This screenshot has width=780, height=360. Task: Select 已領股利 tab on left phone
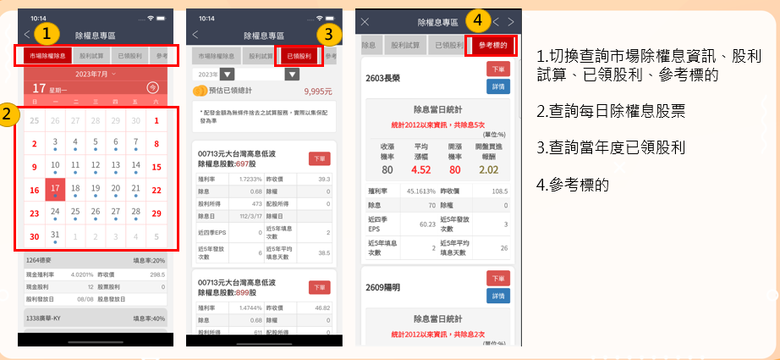click(x=130, y=56)
